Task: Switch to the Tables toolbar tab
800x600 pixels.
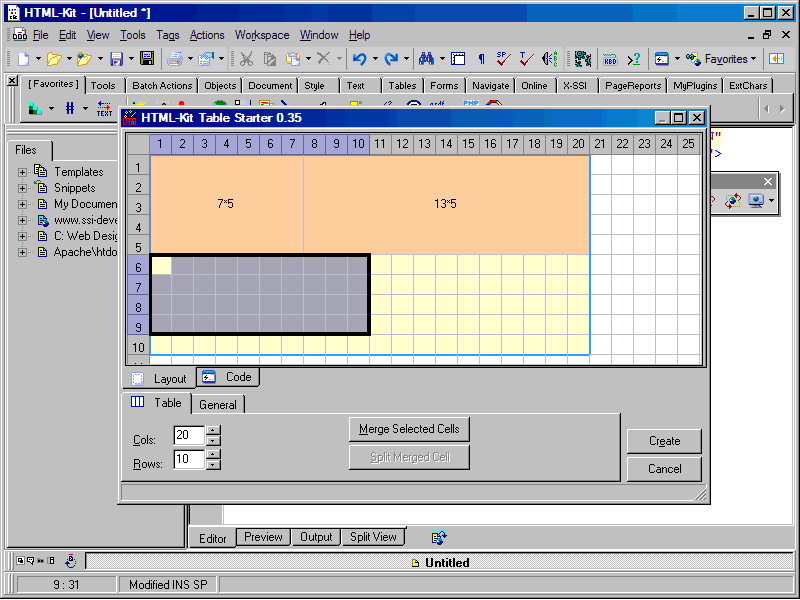Action: pyautogui.click(x=402, y=86)
